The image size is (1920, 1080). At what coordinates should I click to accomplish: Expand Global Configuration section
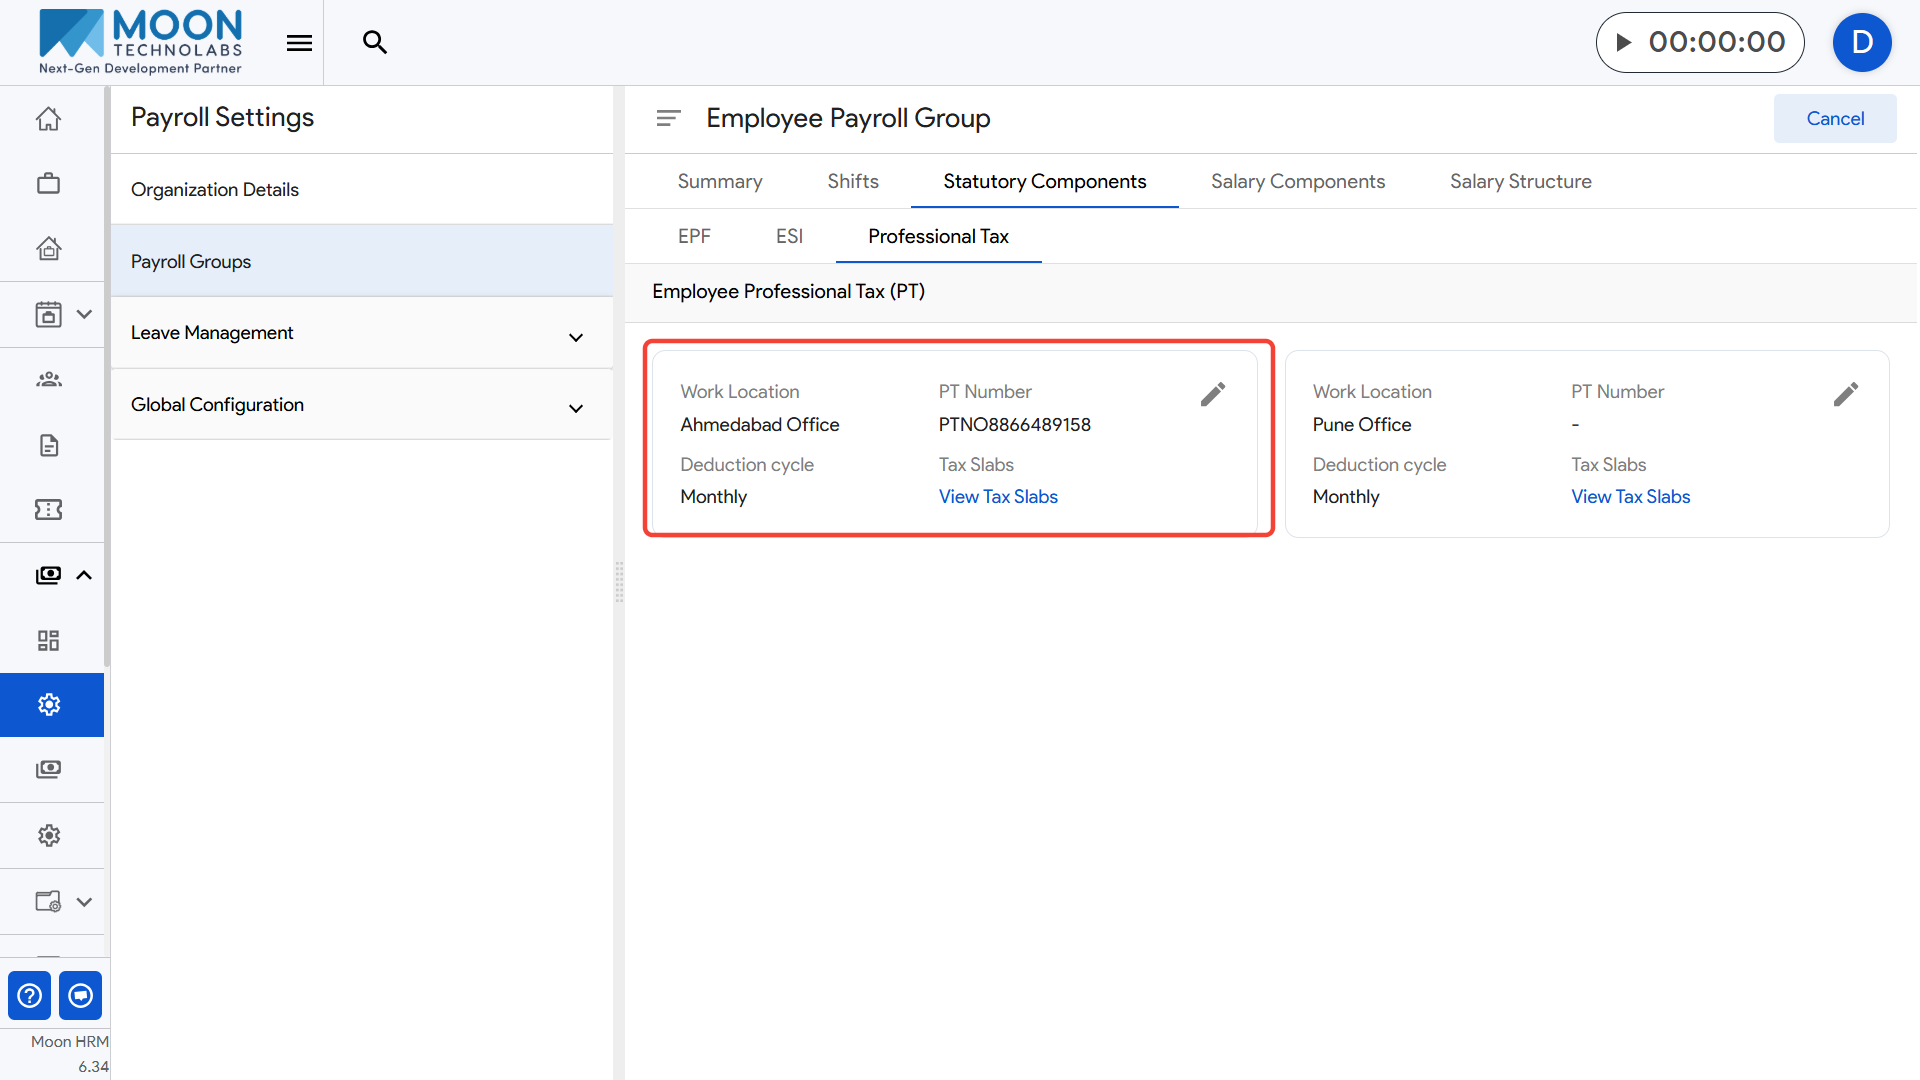pos(576,408)
